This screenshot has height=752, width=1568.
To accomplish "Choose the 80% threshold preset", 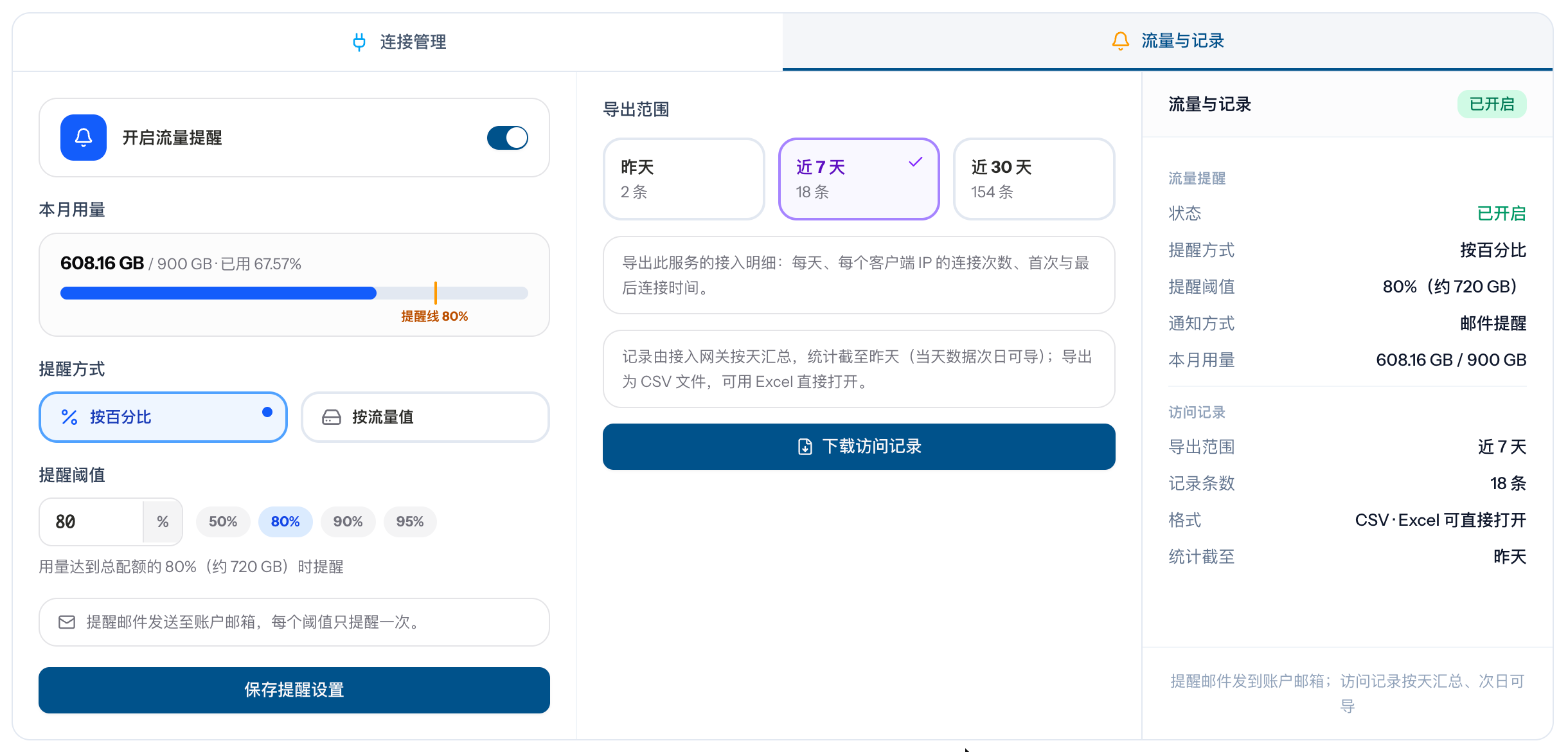I will [x=286, y=522].
